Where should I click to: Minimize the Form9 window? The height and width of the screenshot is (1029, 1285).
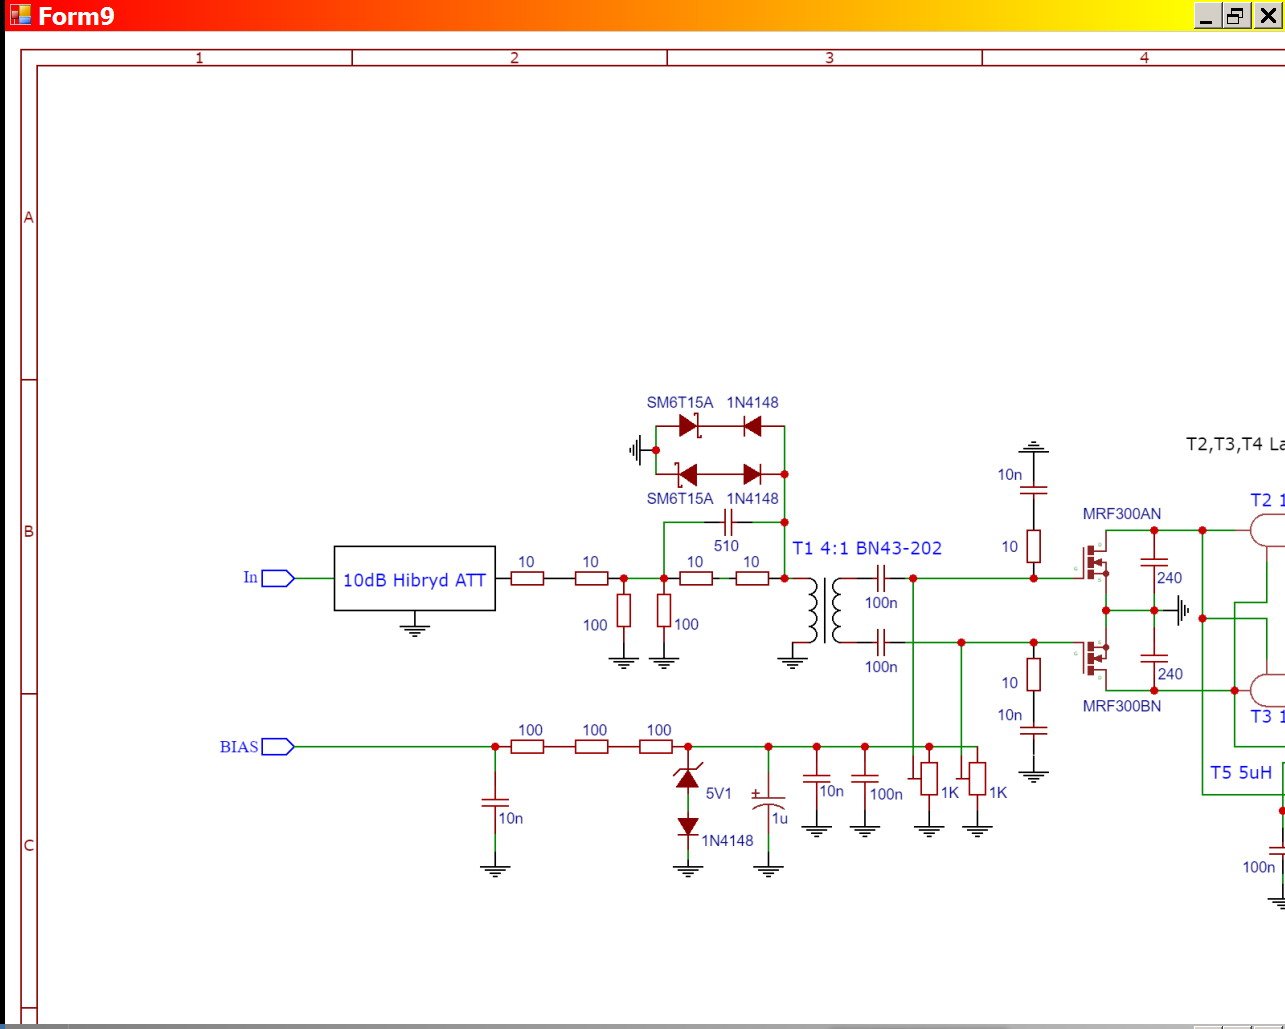[x=1207, y=16]
